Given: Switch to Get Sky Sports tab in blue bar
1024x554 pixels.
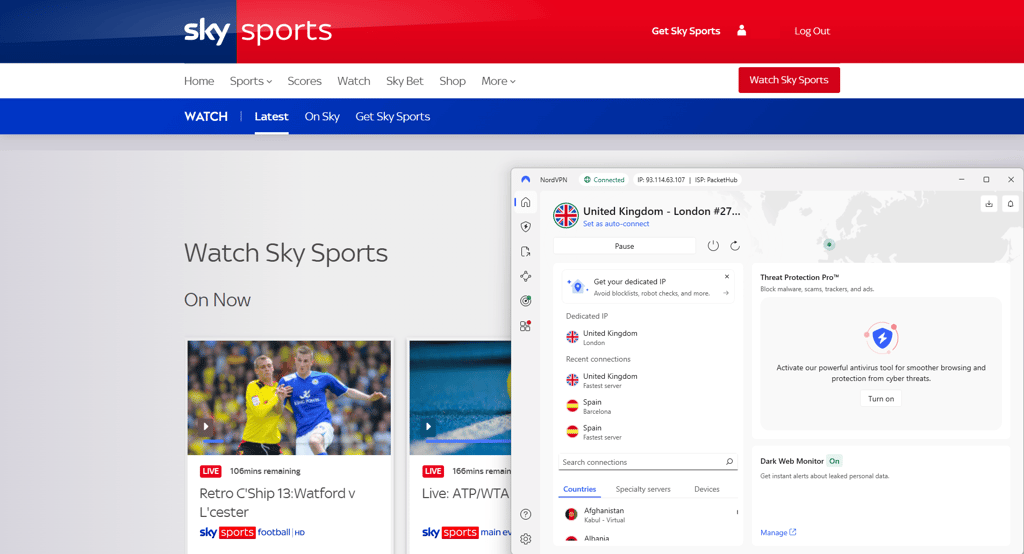Looking at the screenshot, I should (x=392, y=116).
